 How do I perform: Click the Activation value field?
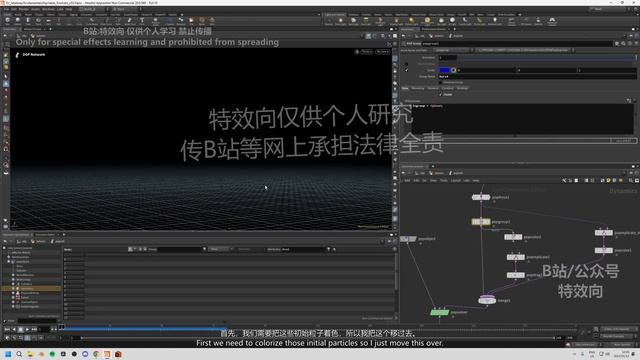pos(448,58)
